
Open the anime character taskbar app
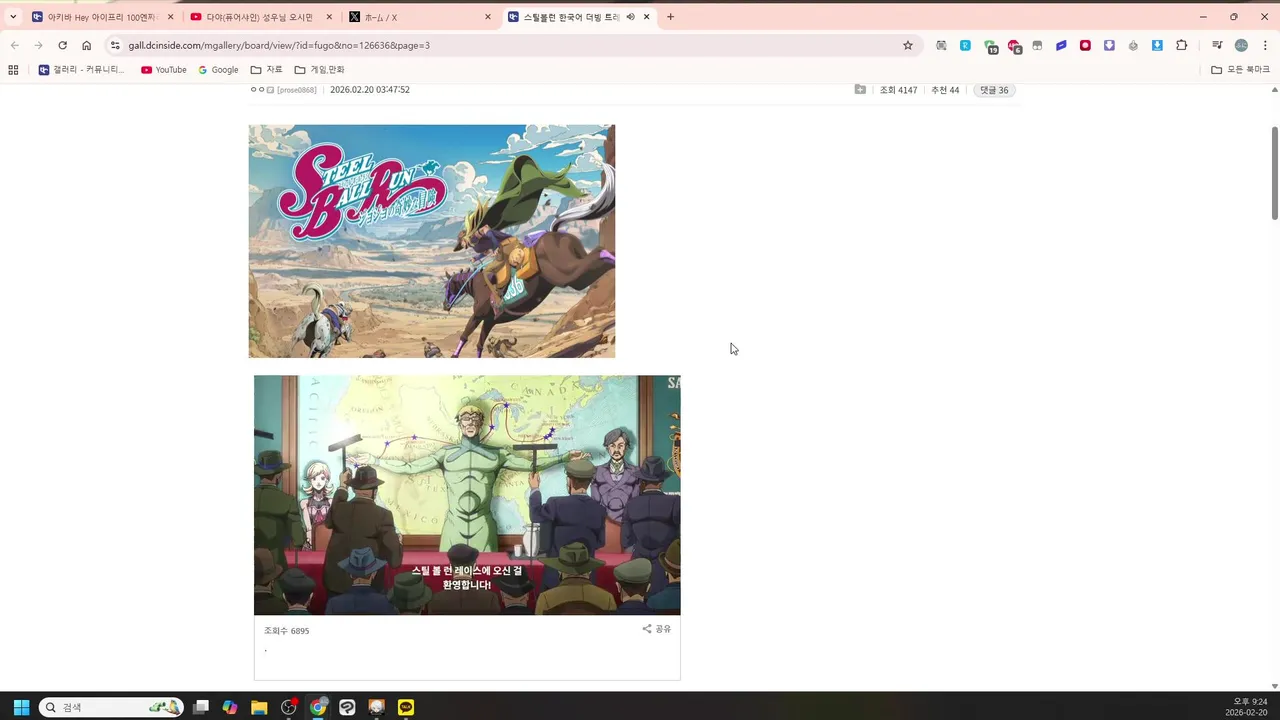click(x=377, y=707)
